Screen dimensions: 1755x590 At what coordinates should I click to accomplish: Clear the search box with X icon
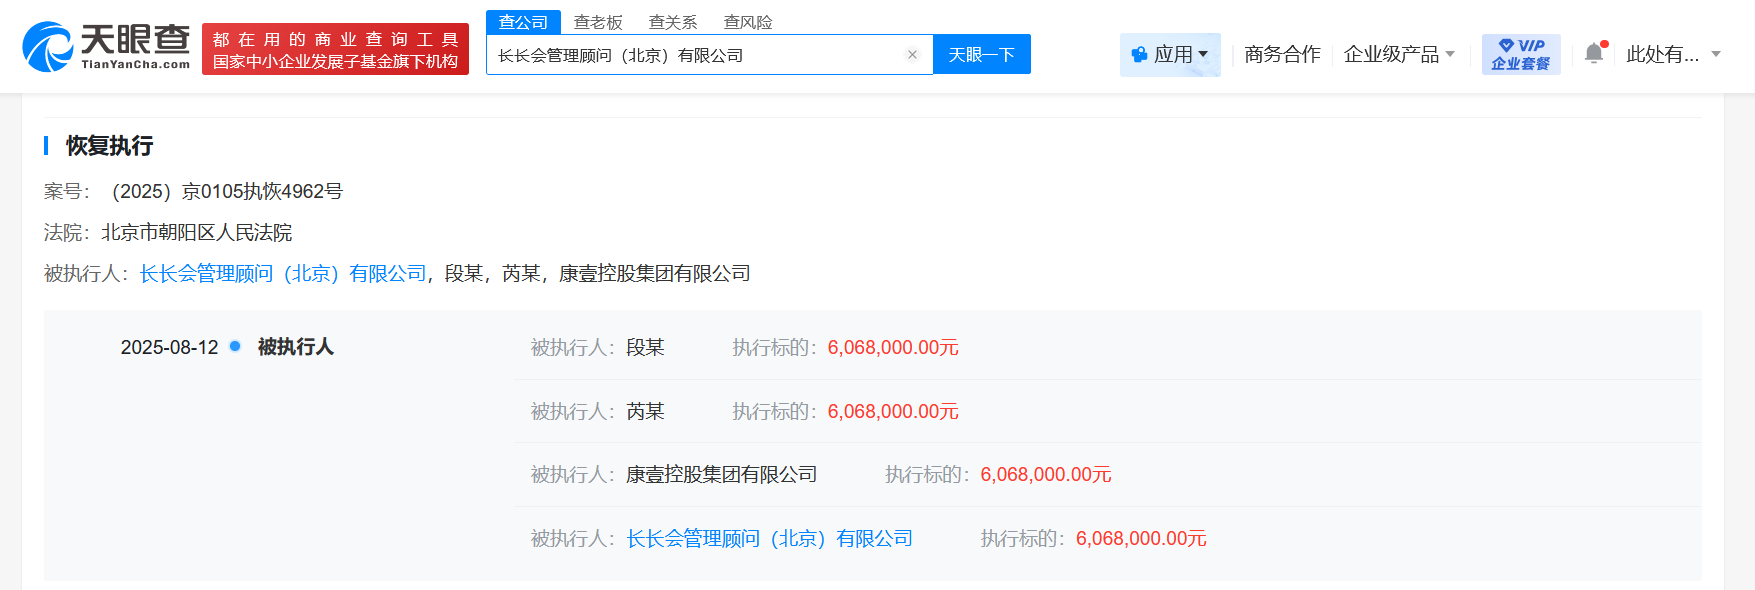coord(912,55)
